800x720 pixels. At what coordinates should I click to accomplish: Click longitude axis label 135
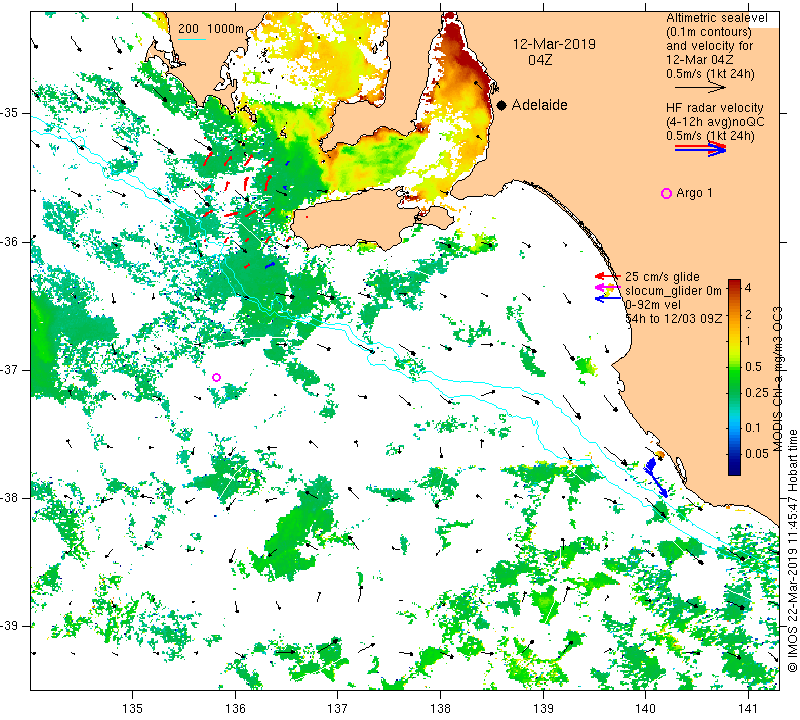(x=133, y=708)
